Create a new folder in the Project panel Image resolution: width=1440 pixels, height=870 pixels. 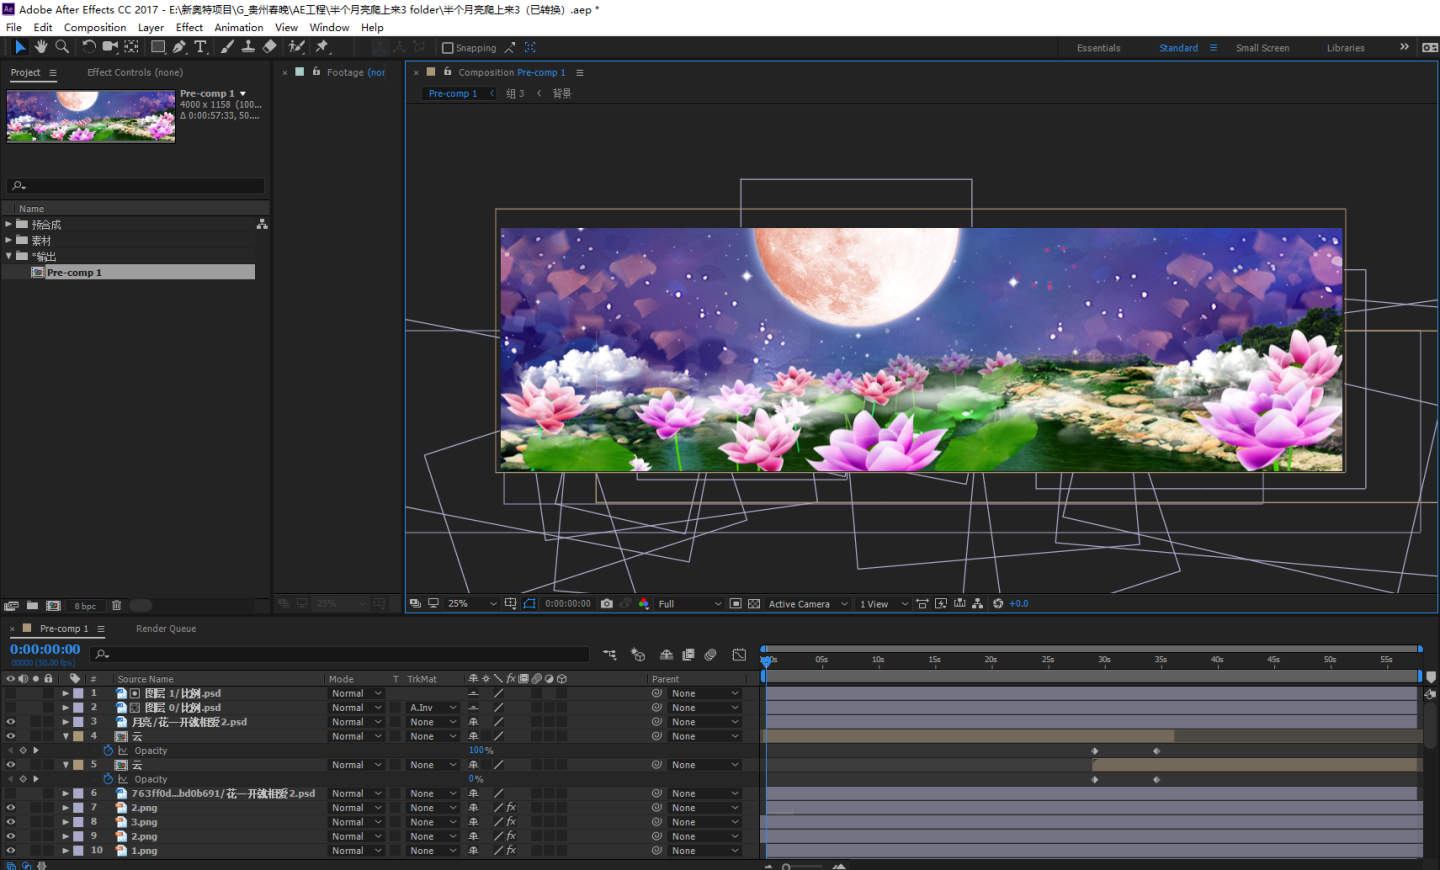click(32, 606)
